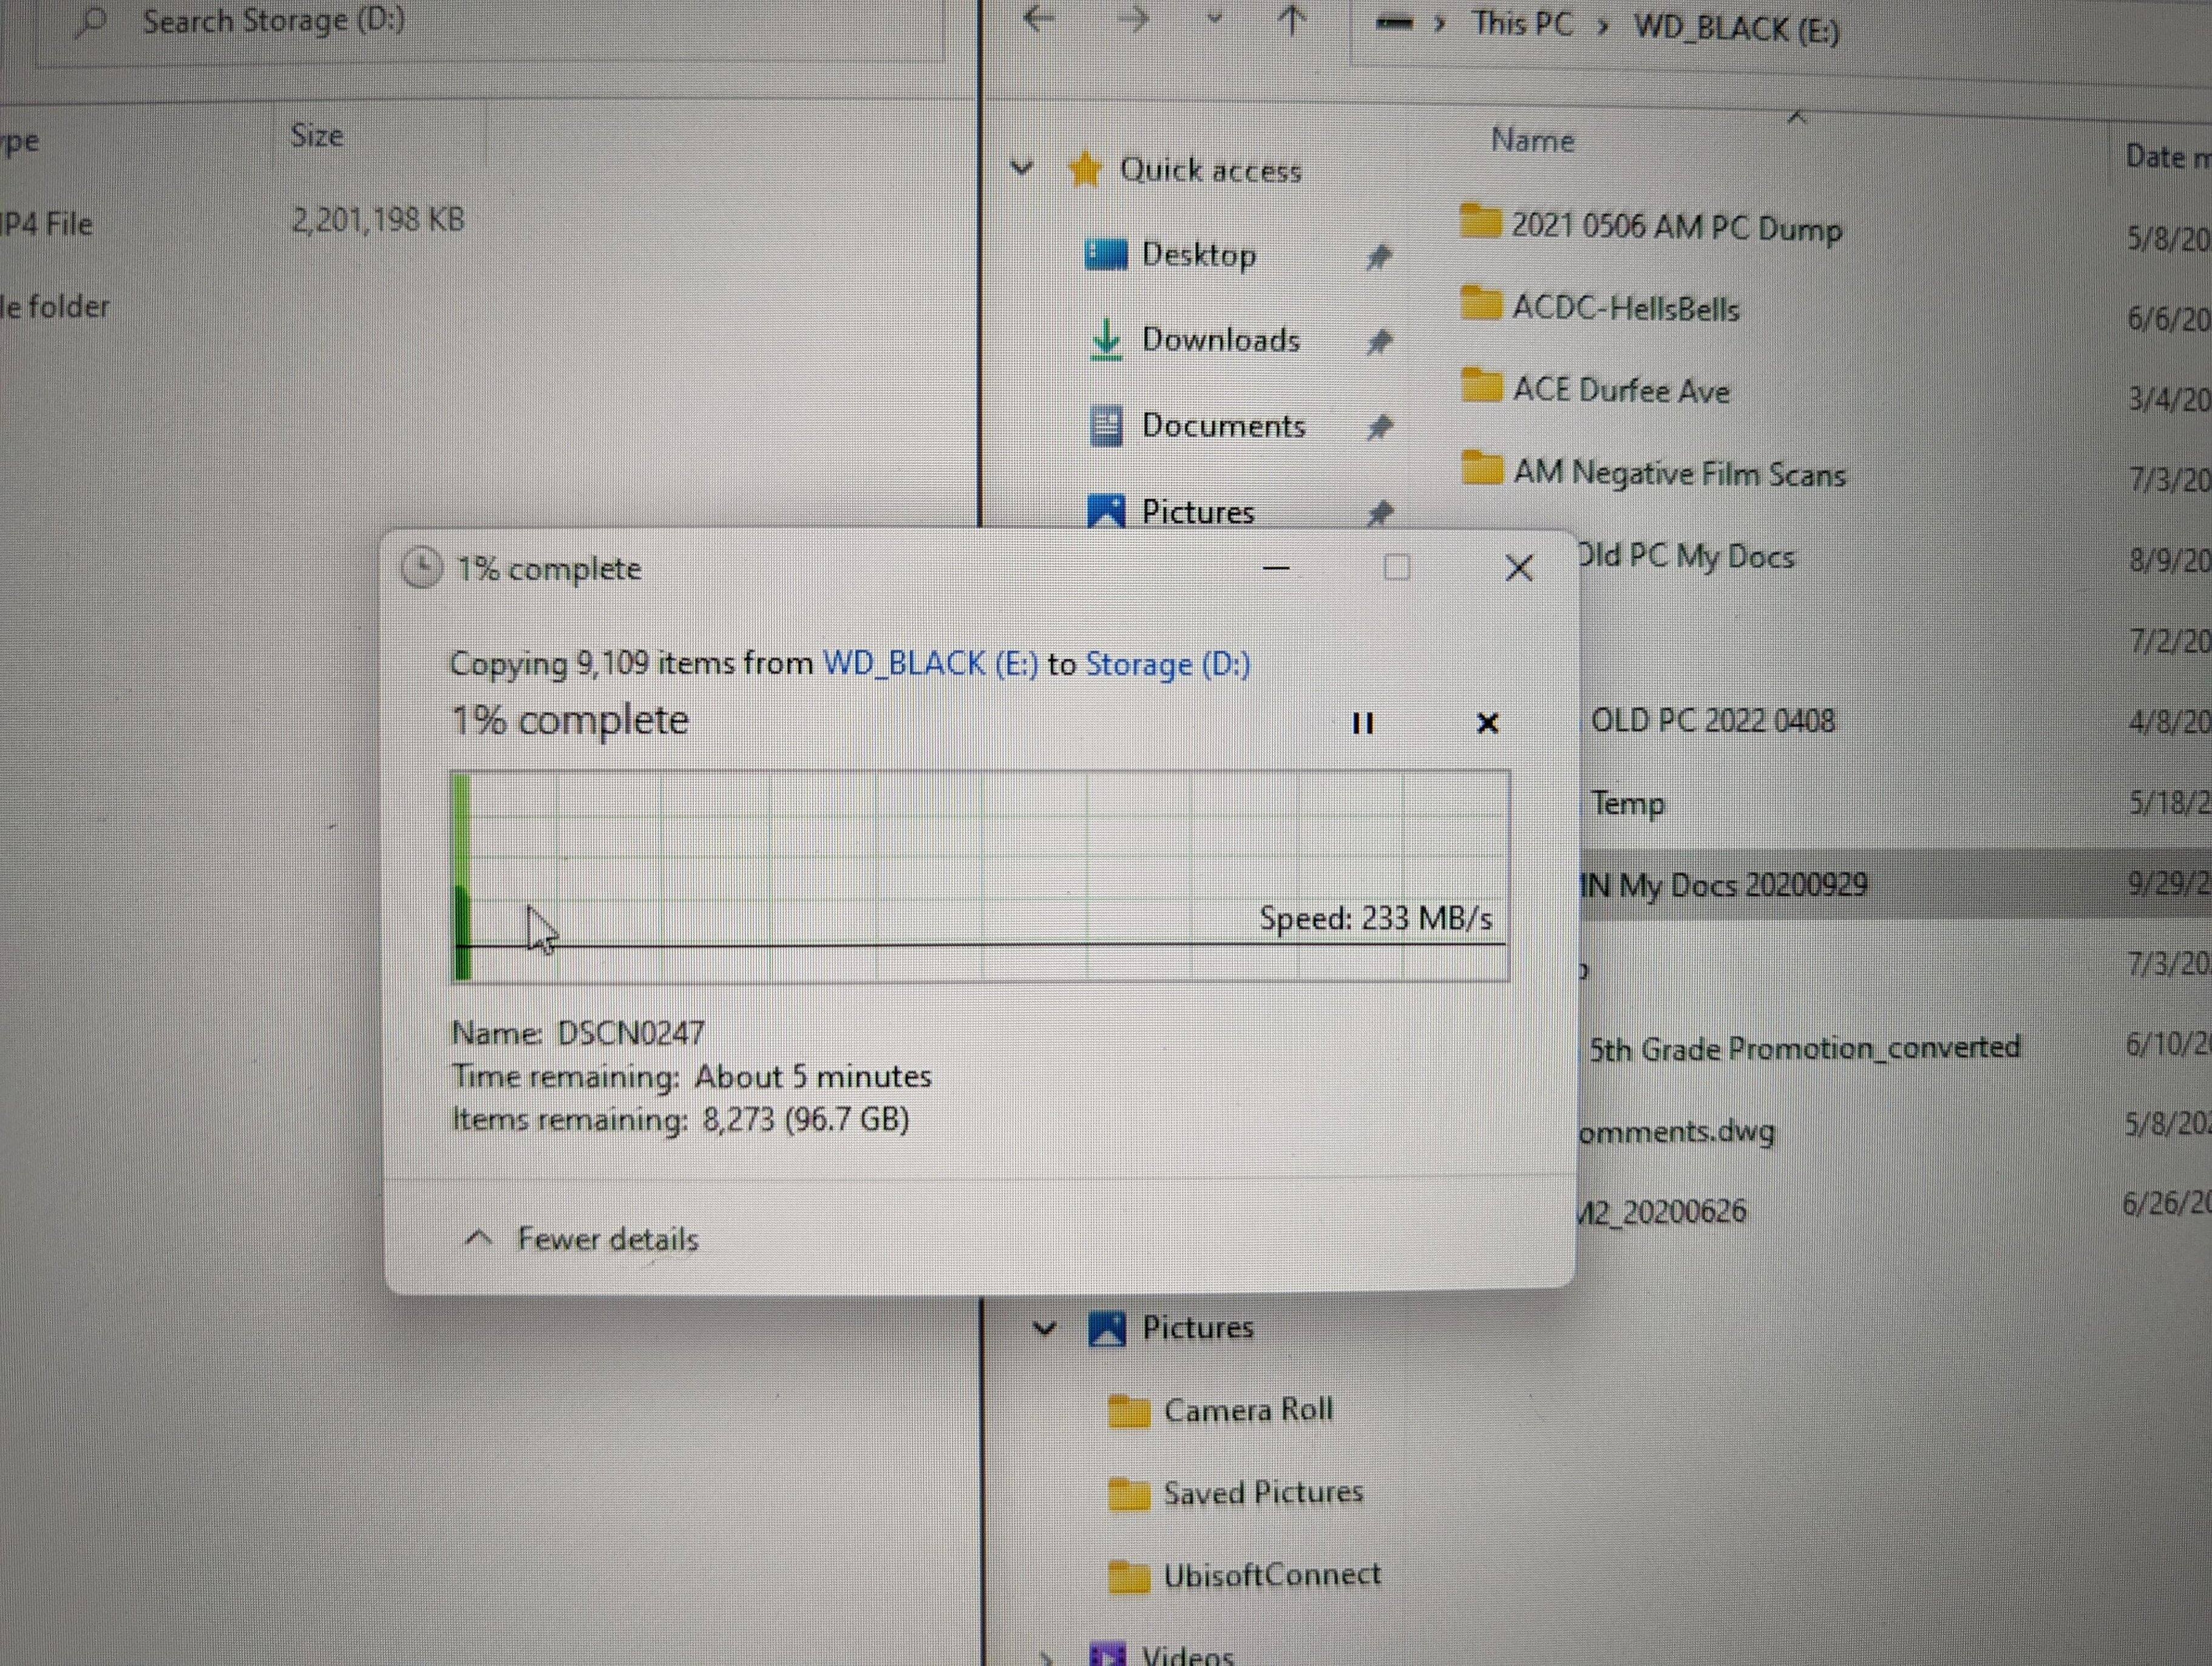The height and width of the screenshot is (1666, 2212).
Task: Open Desktop in Quick access
Action: pyautogui.click(x=1198, y=255)
